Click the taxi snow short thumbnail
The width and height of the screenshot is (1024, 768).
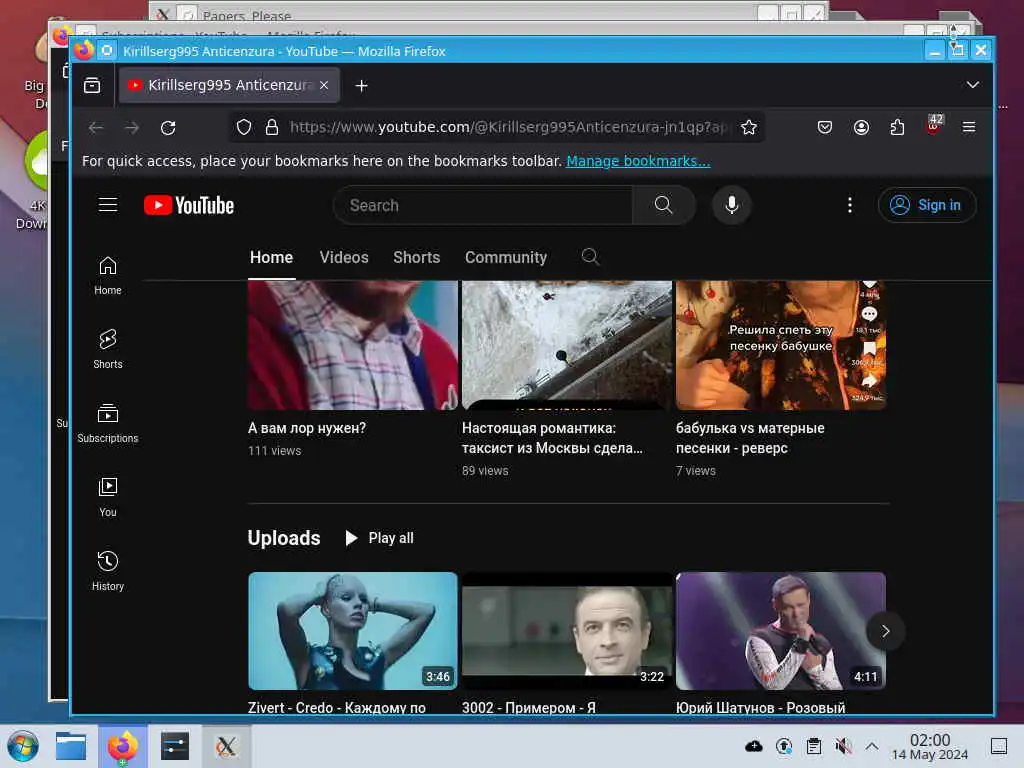coord(567,345)
